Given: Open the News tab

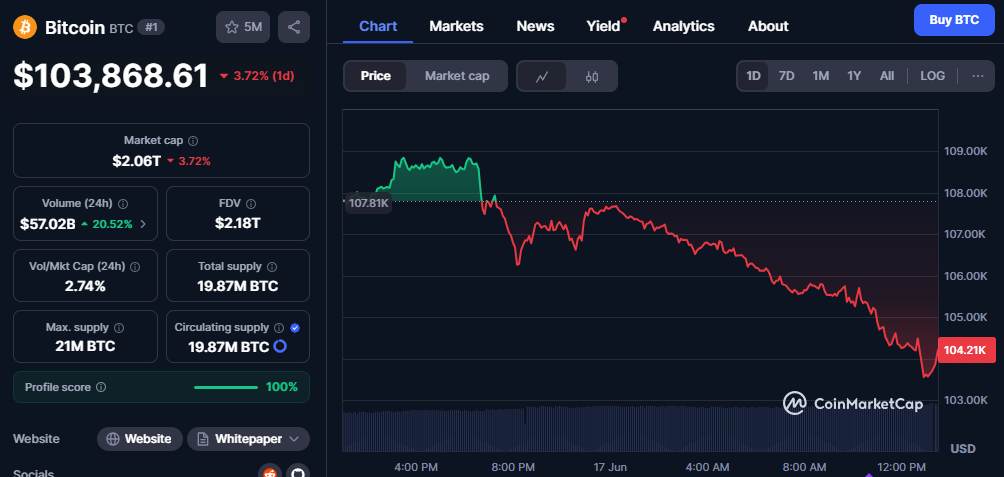Looking at the screenshot, I should [x=535, y=26].
